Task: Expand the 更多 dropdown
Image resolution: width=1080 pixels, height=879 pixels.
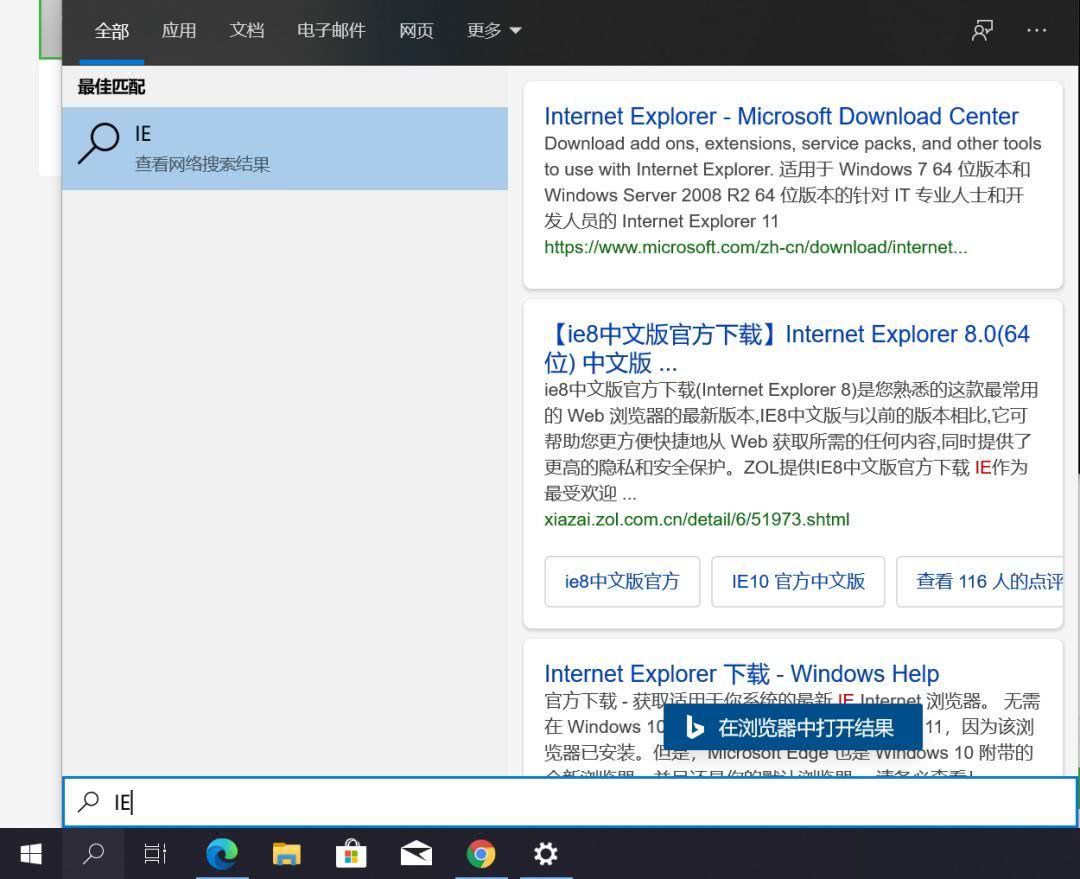Action: [x=494, y=31]
